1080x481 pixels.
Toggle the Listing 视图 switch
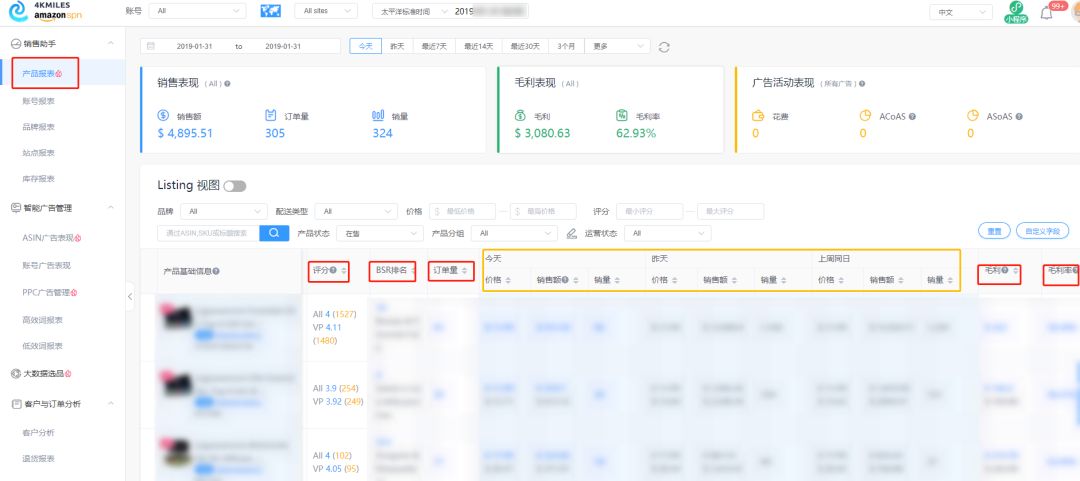(235, 186)
